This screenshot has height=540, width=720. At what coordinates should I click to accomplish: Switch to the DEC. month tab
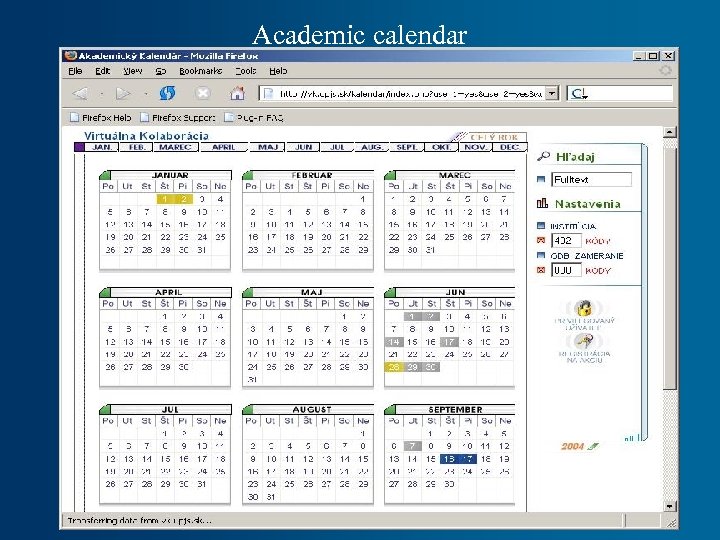coord(510,147)
